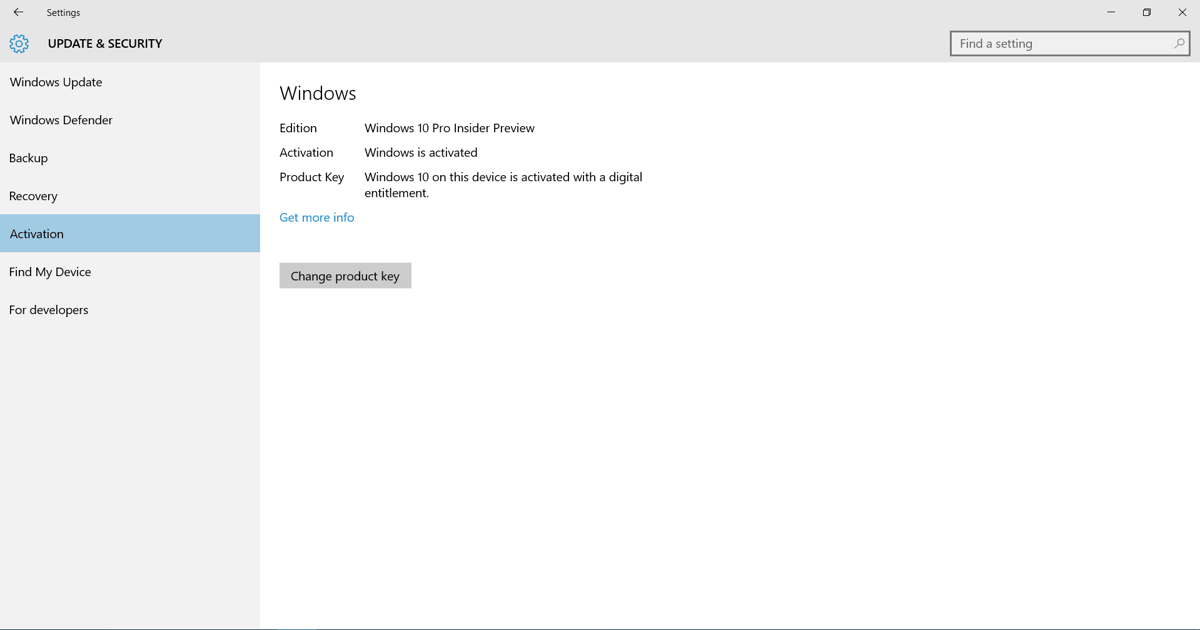Restore down the Settings window
Screen dimensions: 1200x630
[1147, 12]
